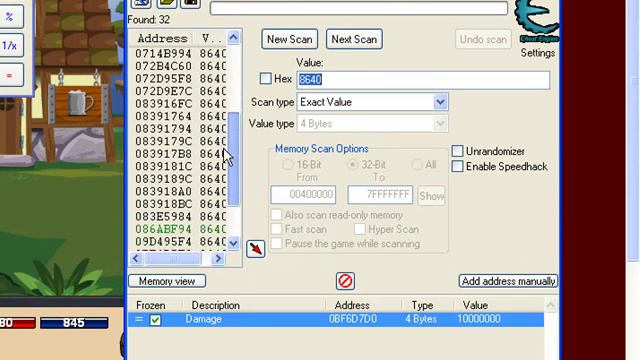Click the found list horizontal scrollbar thumb

(x=173, y=258)
